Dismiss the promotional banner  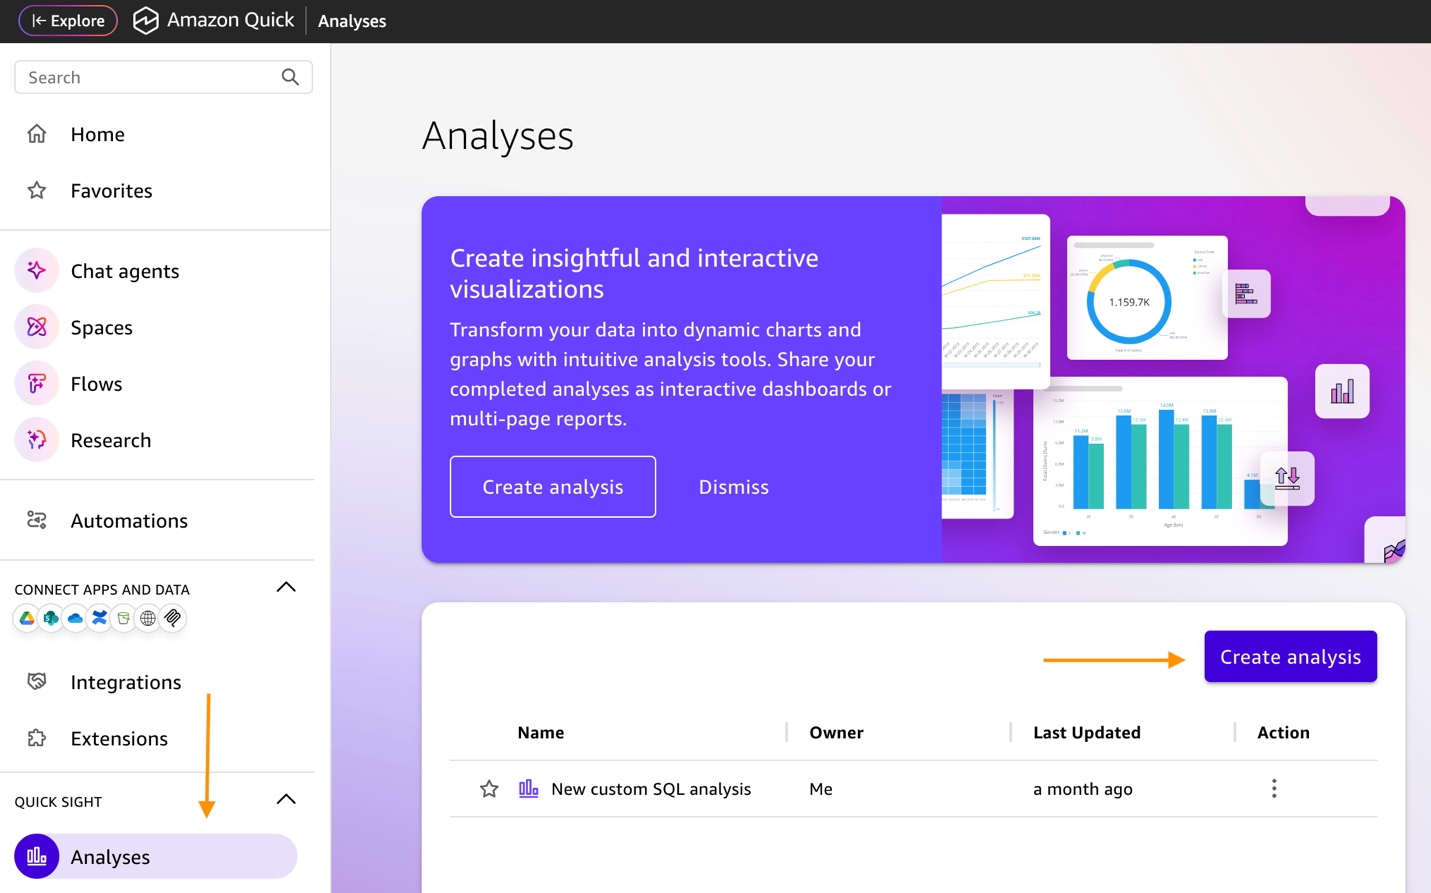point(733,487)
